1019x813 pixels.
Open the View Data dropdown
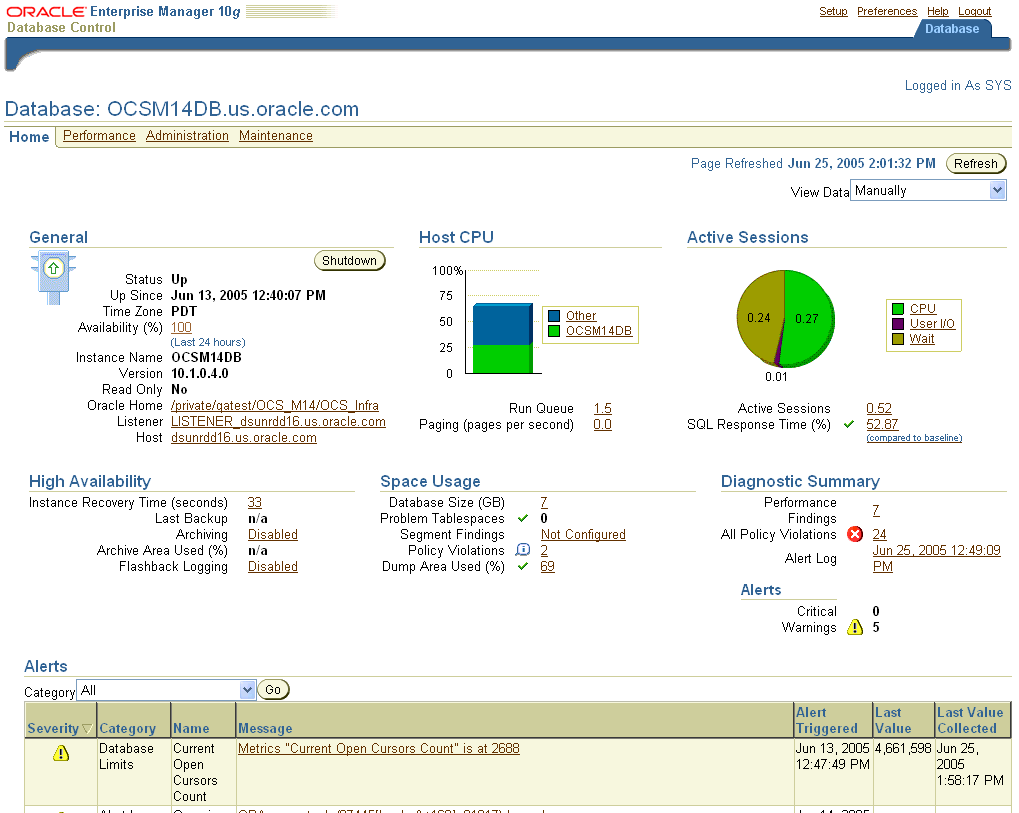[997, 191]
